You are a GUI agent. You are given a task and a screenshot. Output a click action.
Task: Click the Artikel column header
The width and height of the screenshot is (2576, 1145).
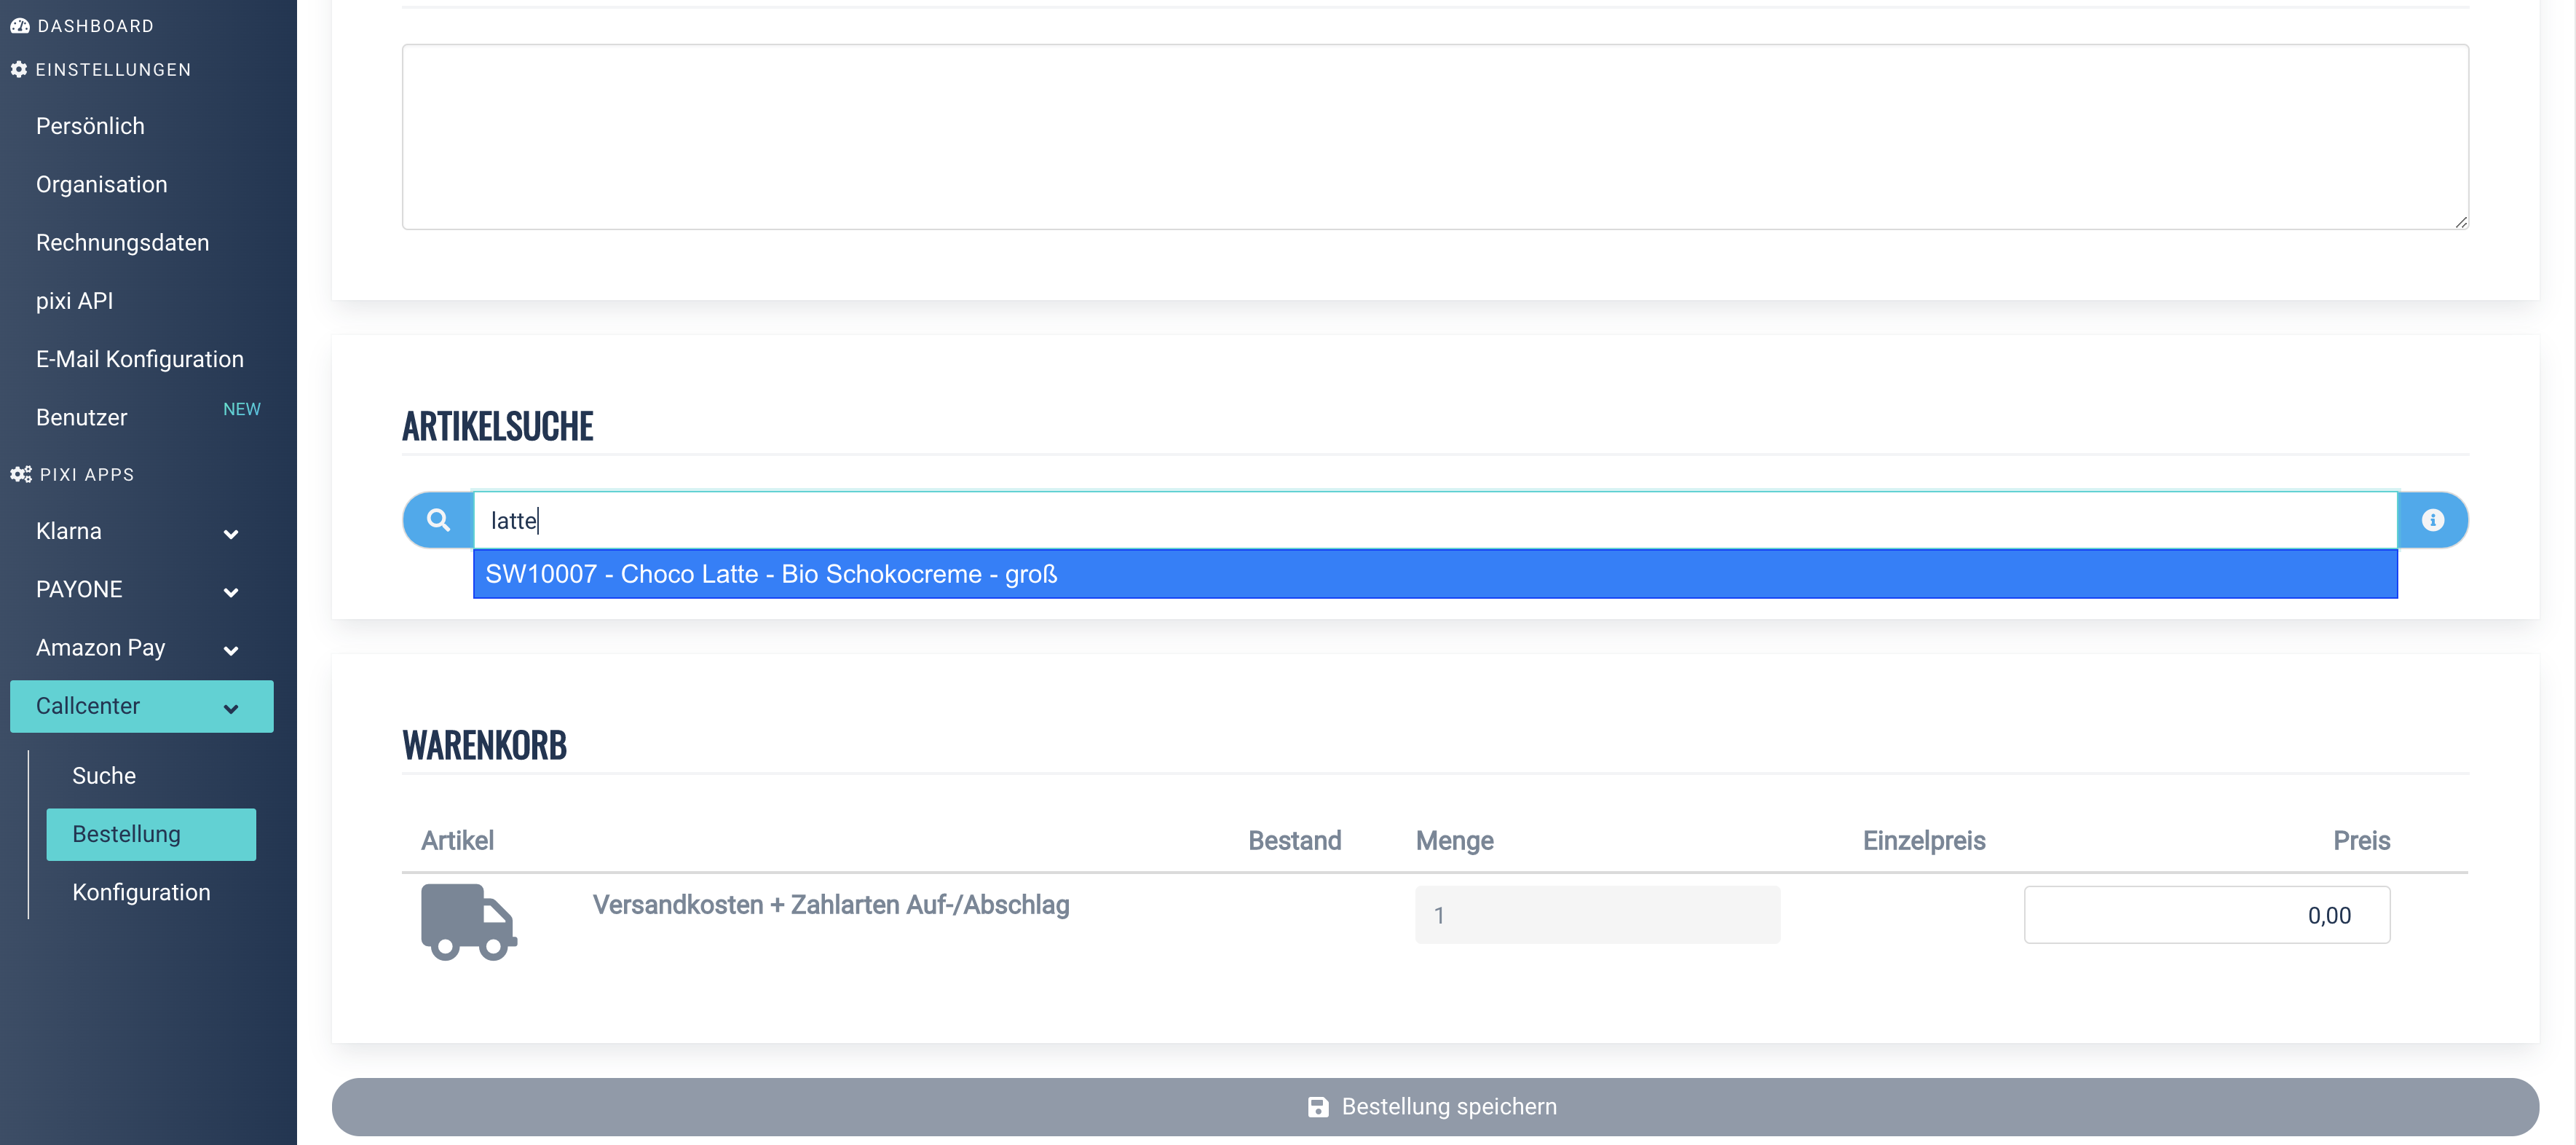[x=457, y=841]
